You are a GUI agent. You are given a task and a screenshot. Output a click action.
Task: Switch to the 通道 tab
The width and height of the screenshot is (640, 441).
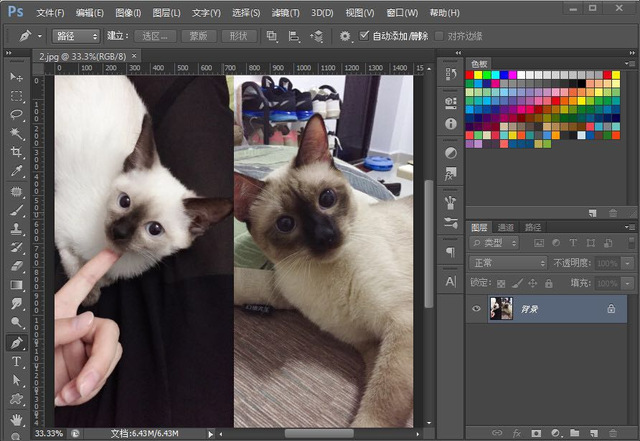[506, 227]
